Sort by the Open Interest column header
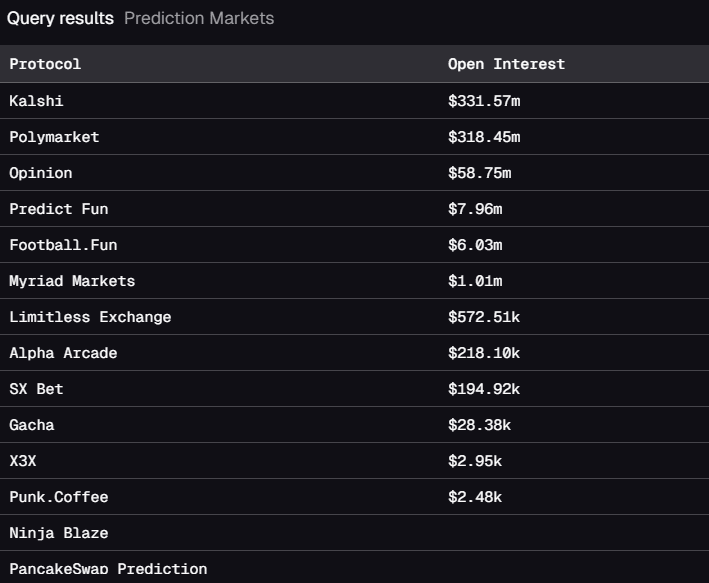 pos(506,64)
